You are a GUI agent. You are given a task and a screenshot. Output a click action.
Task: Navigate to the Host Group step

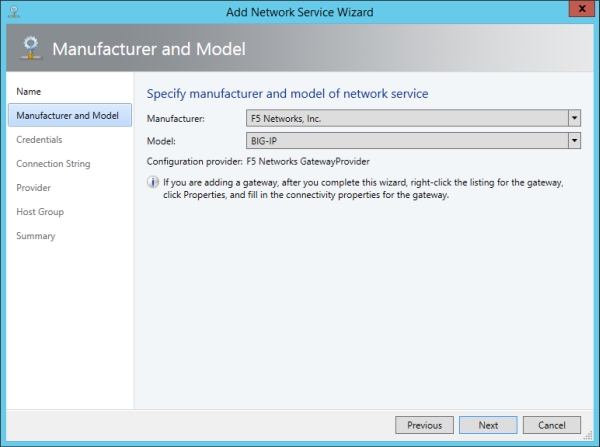pyautogui.click(x=40, y=212)
